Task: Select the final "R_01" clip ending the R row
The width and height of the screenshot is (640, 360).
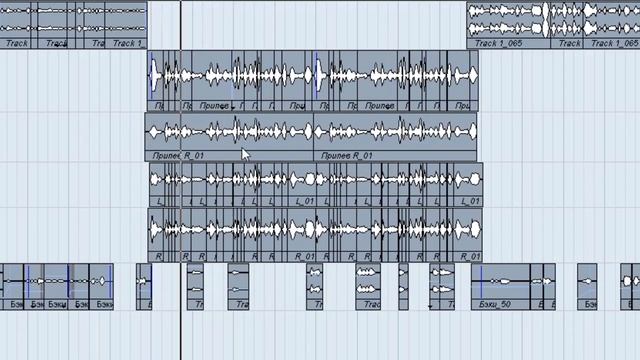Action: coord(468,235)
